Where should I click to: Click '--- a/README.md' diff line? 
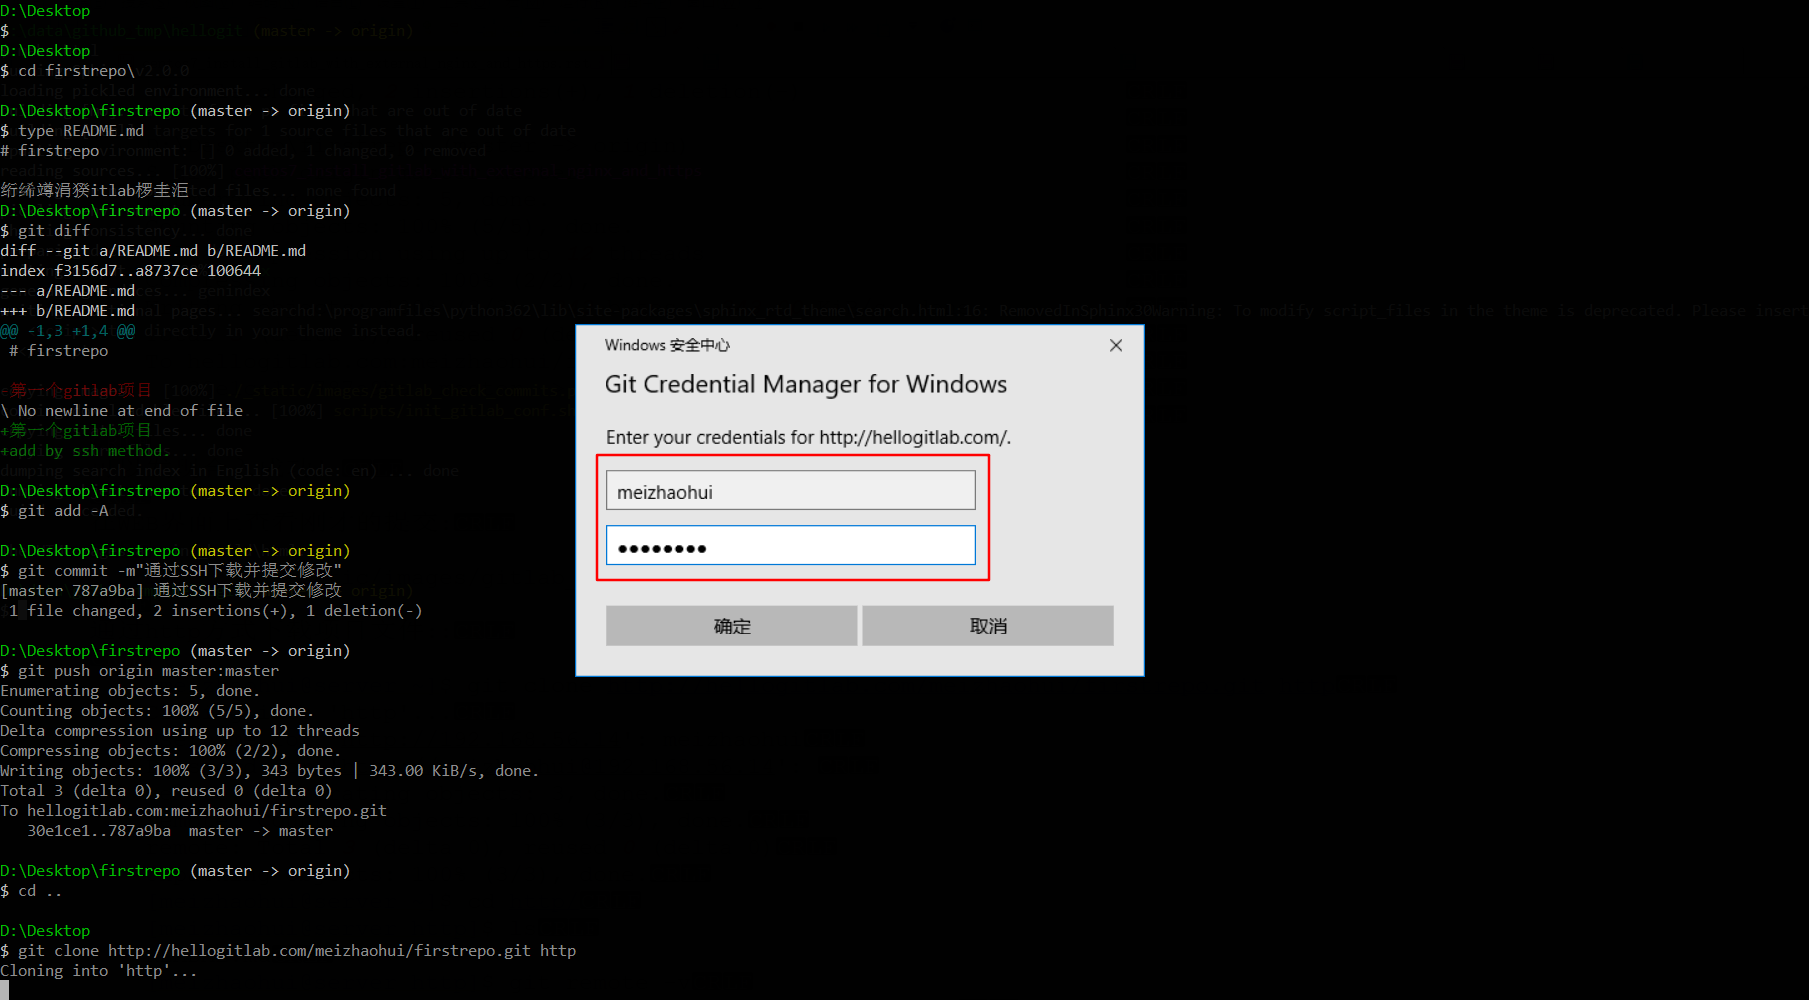[x=67, y=291]
